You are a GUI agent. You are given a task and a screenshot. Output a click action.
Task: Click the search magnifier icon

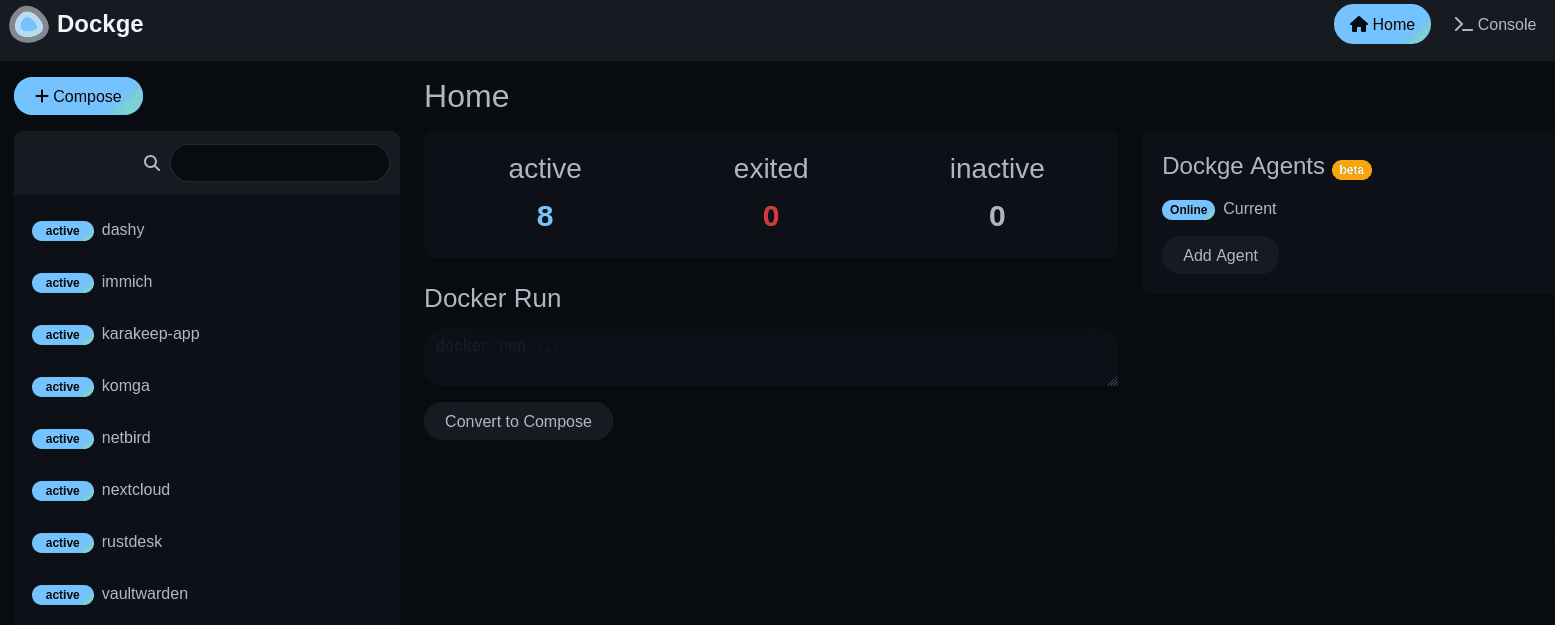(152, 163)
